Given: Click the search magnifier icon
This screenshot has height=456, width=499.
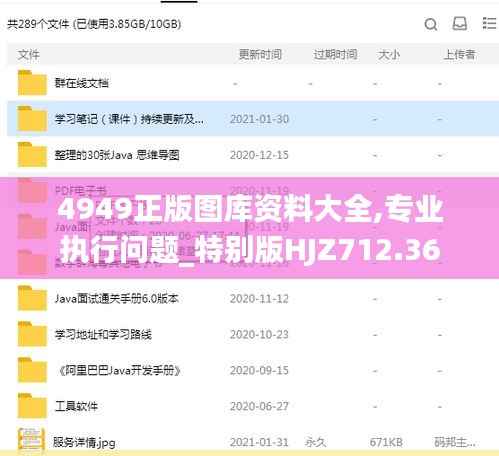Looking at the screenshot, I should click(x=431, y=24).
